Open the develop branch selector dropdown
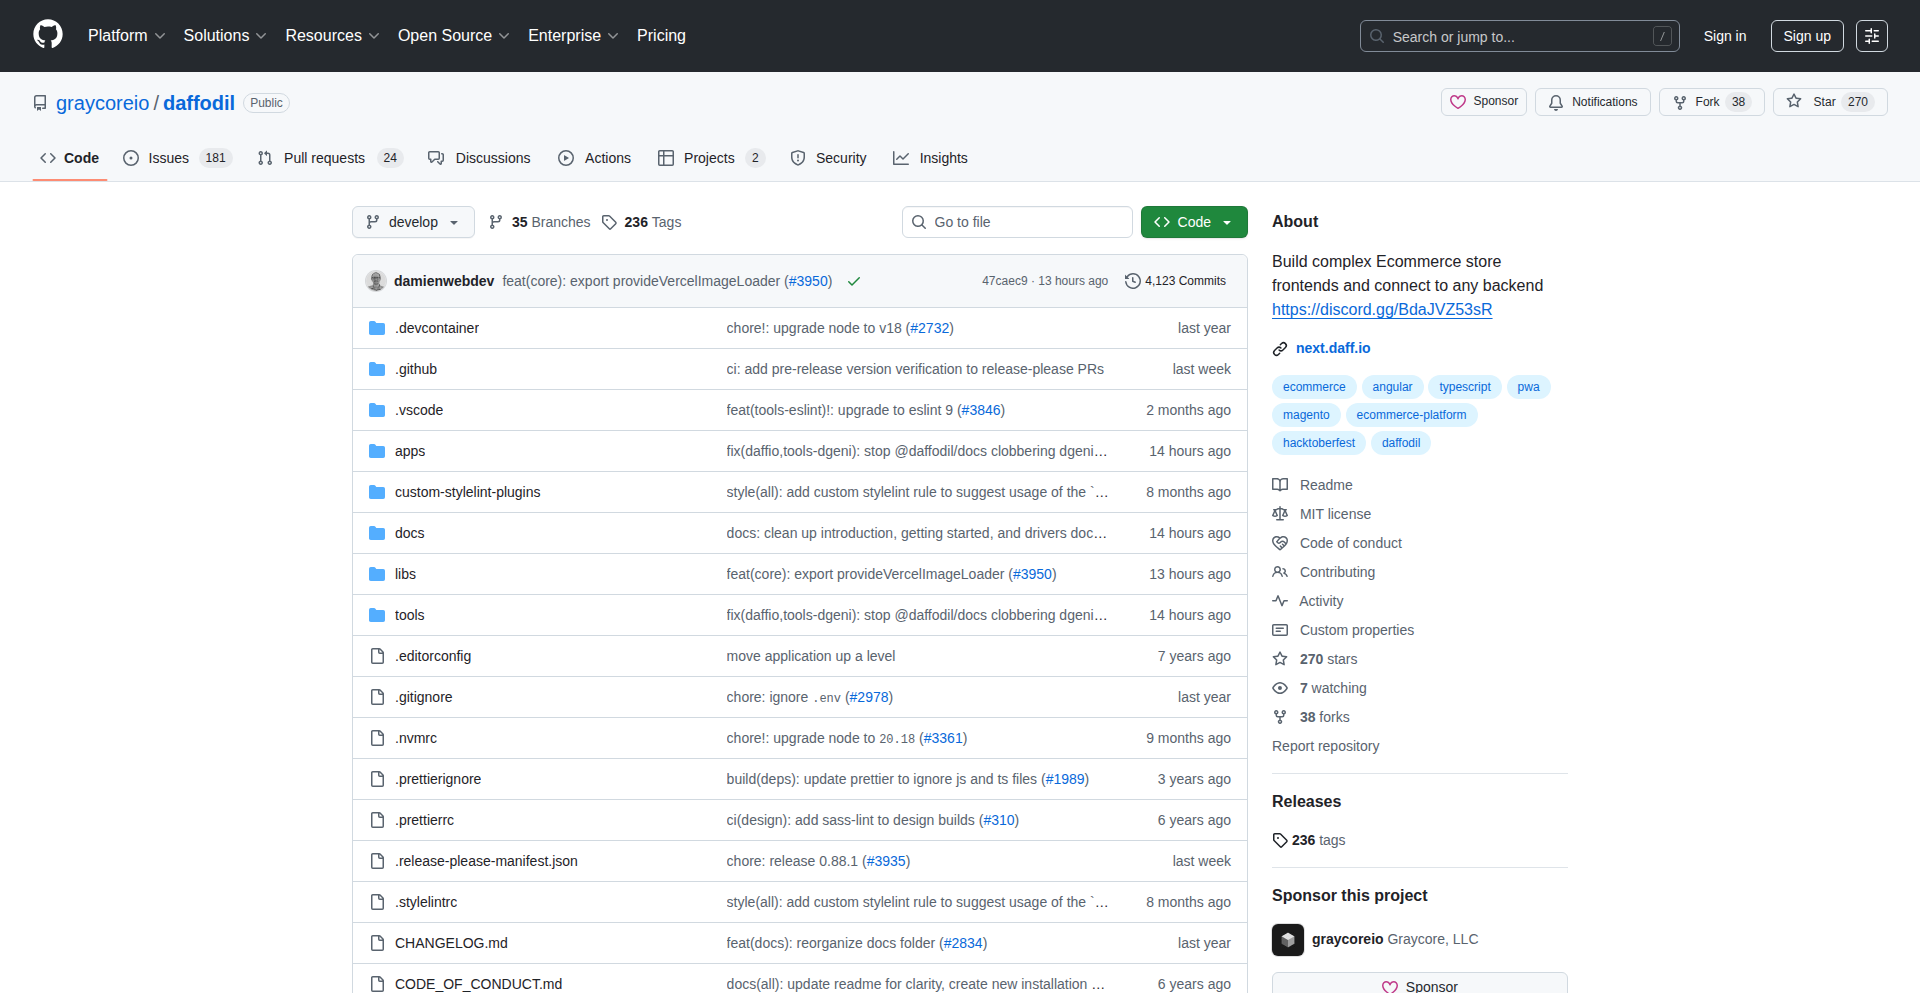The height and width of the screenshot is (993, 1920). pyautogui.click(x=414, y=222)
